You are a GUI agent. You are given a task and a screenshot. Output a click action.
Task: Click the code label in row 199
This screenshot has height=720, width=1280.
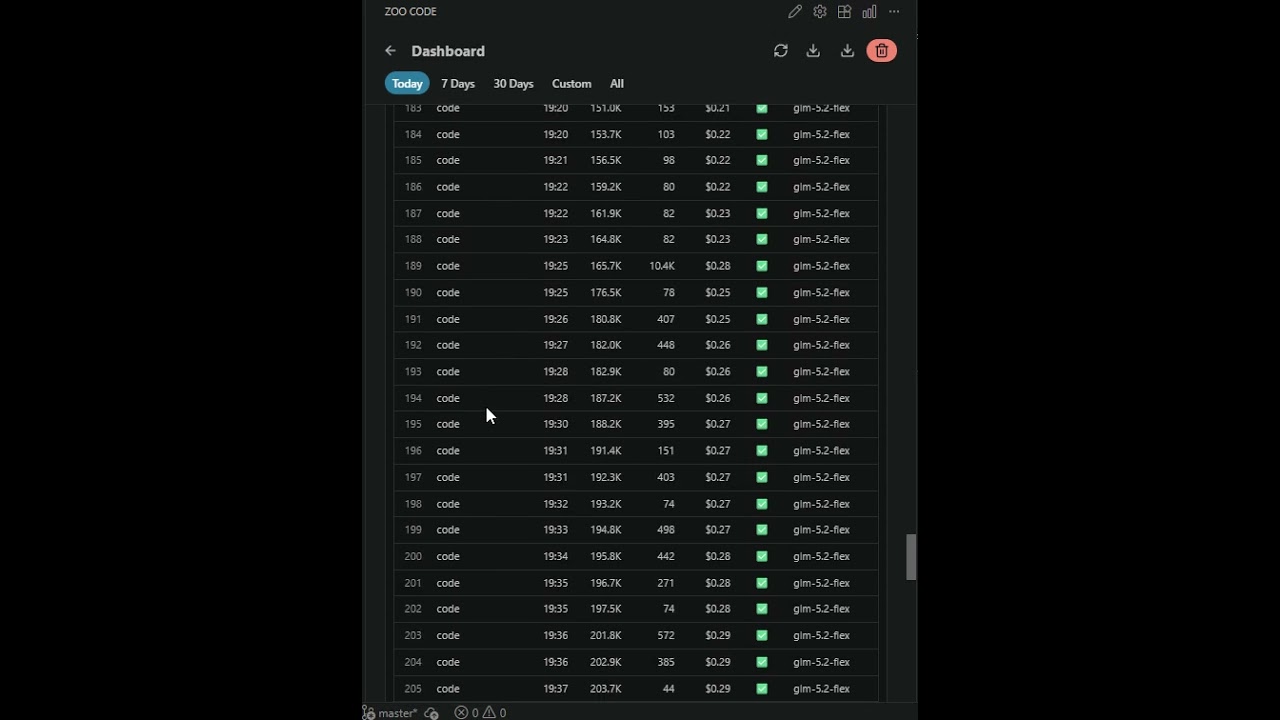click(x=448, y=530)
